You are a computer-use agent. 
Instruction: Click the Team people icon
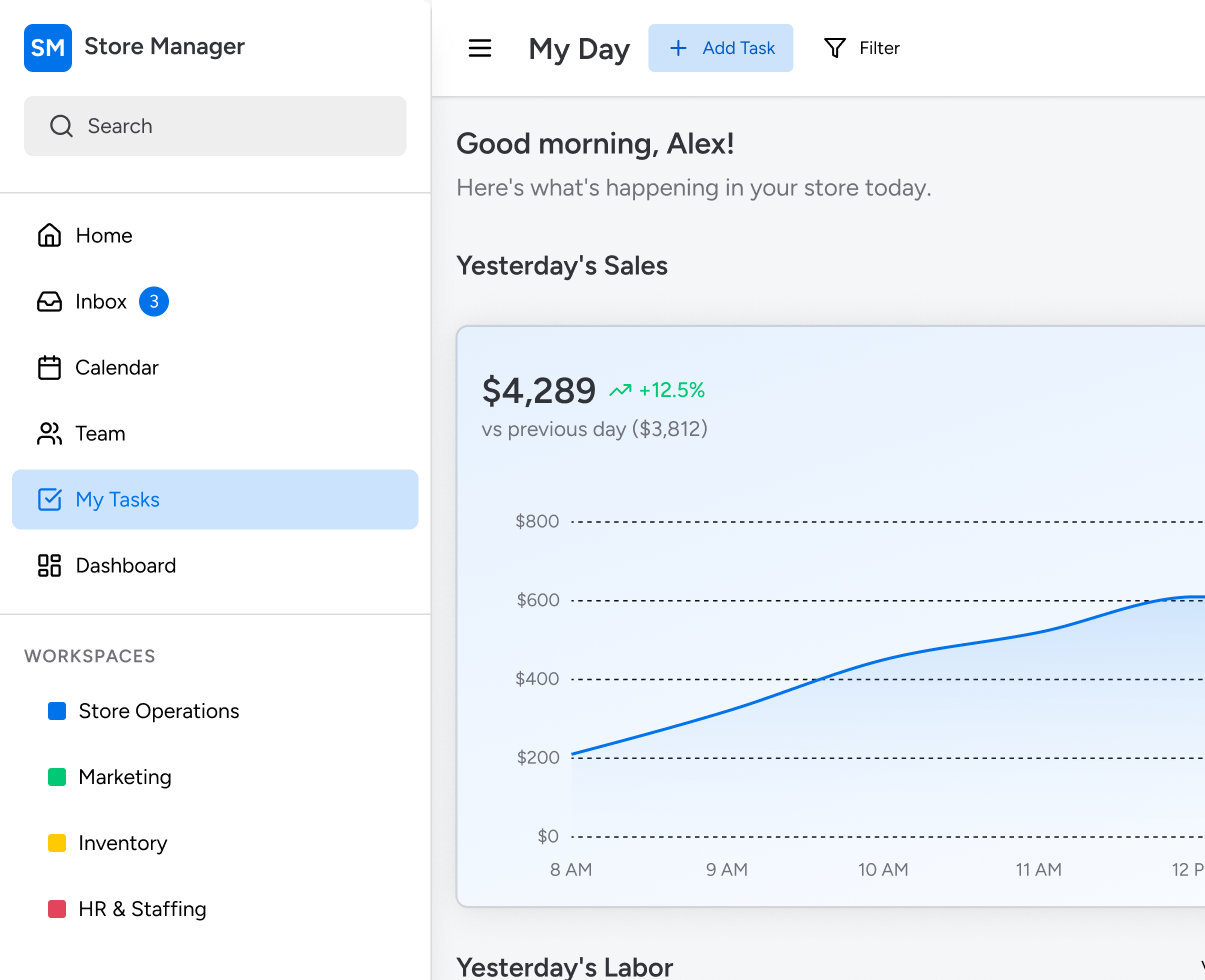(x=49, y=433)
